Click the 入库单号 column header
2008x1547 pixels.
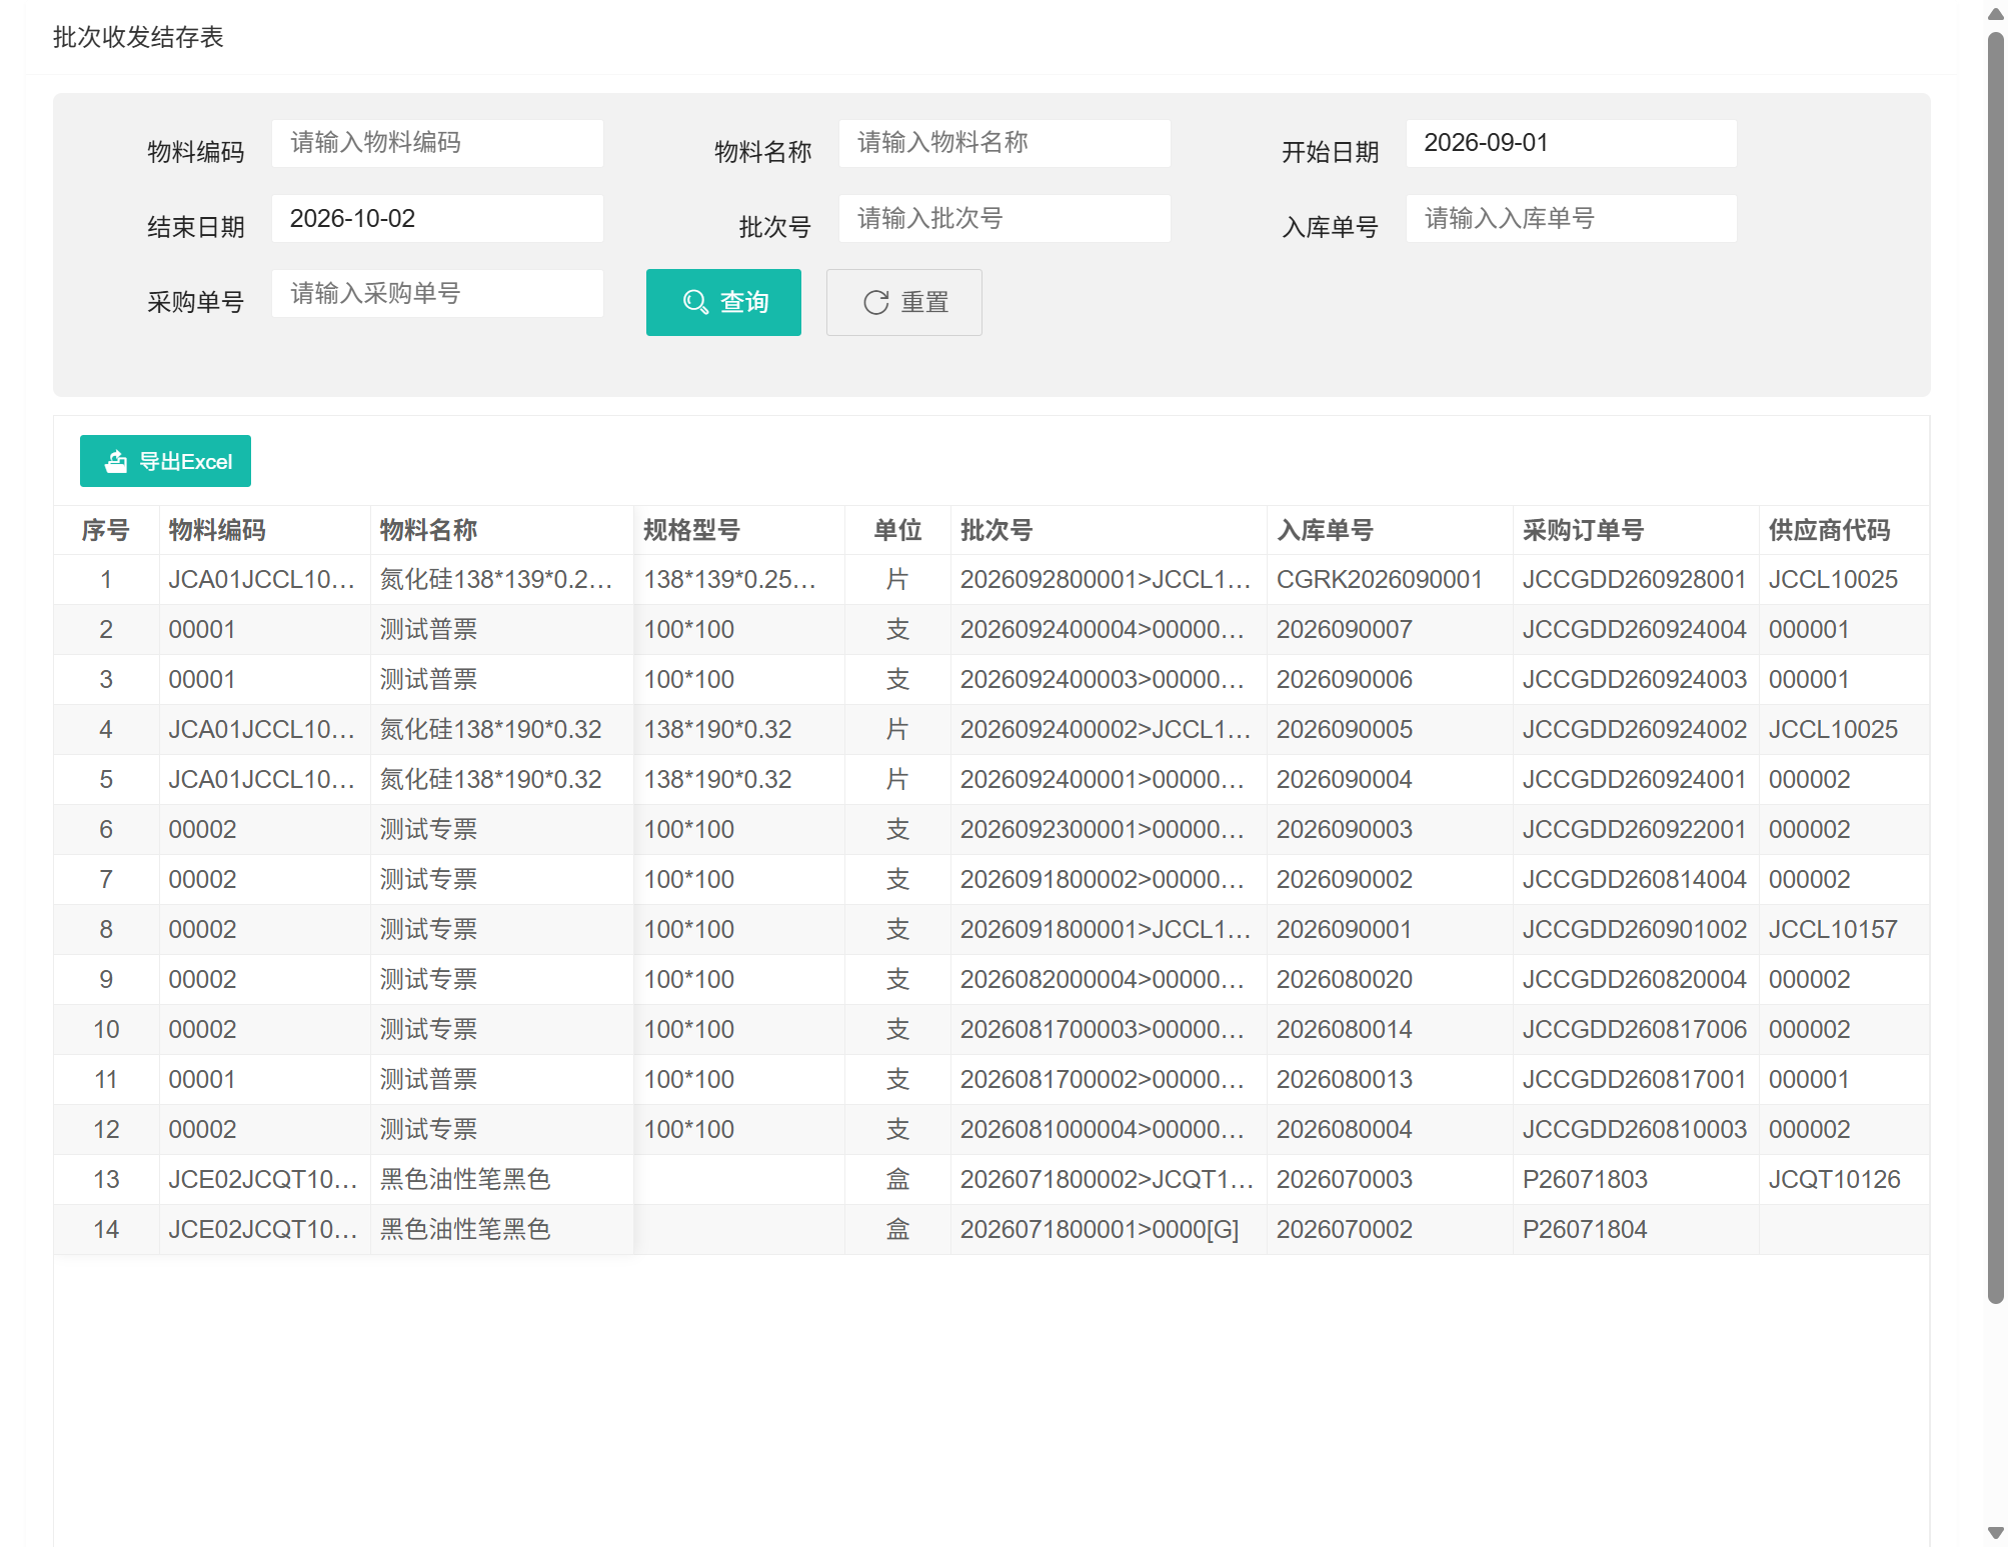pyautogui.click(x=1389, y=530)
